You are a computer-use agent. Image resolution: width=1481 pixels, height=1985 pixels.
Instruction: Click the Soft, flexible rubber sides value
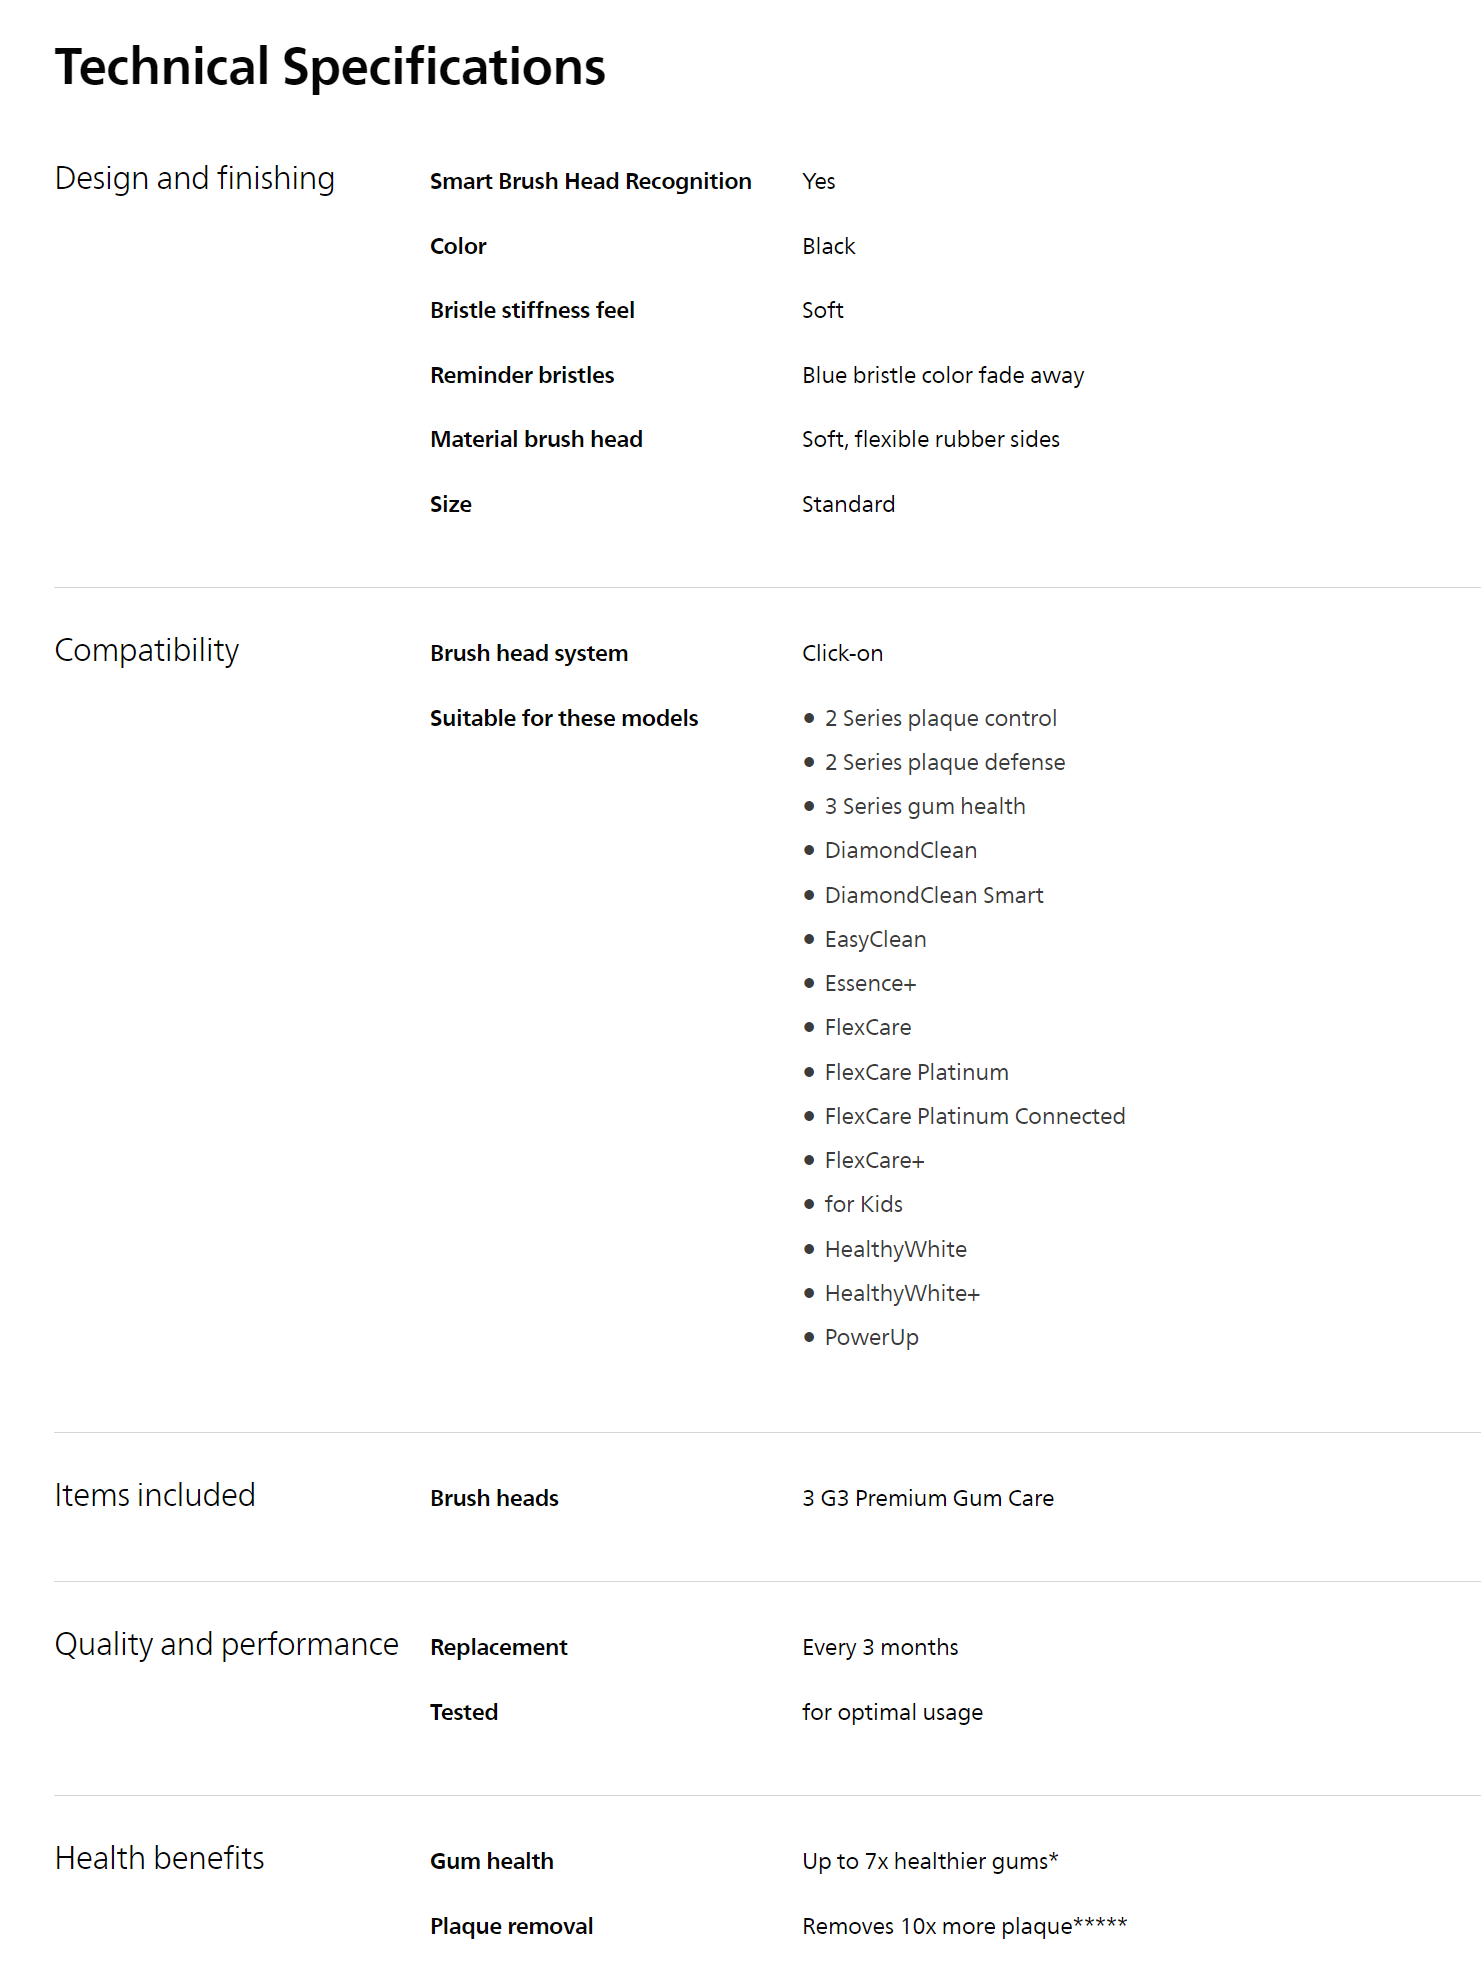[x=930, y=439]
